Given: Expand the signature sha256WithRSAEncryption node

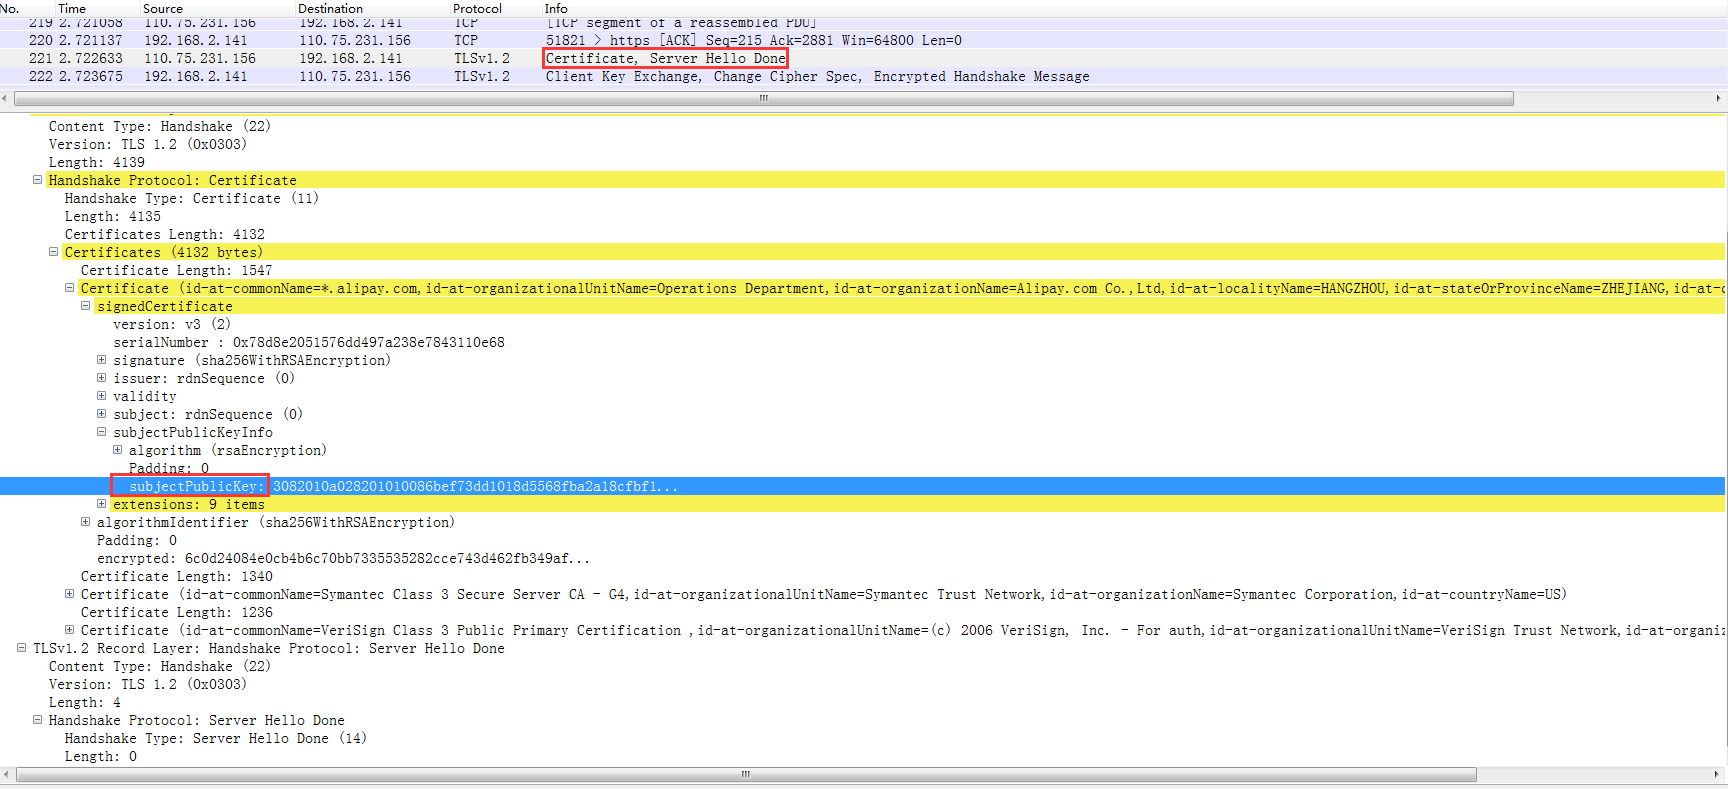Looking at the screenshot, I should [101, 360].
